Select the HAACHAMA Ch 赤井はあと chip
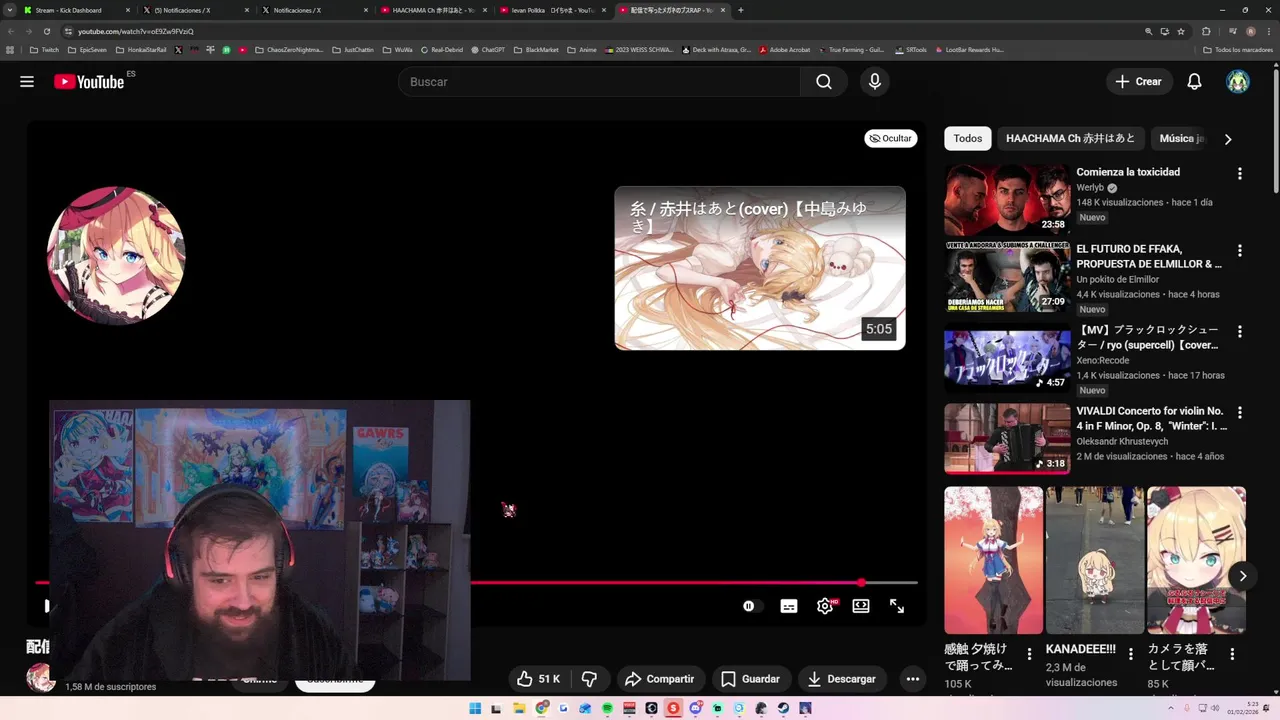Screen dimensions: 1280x720 coord(1070,139)
